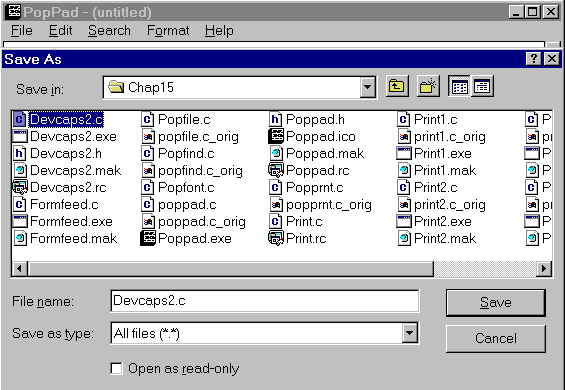
Task: Click the Save button
Action: (495, 302)
